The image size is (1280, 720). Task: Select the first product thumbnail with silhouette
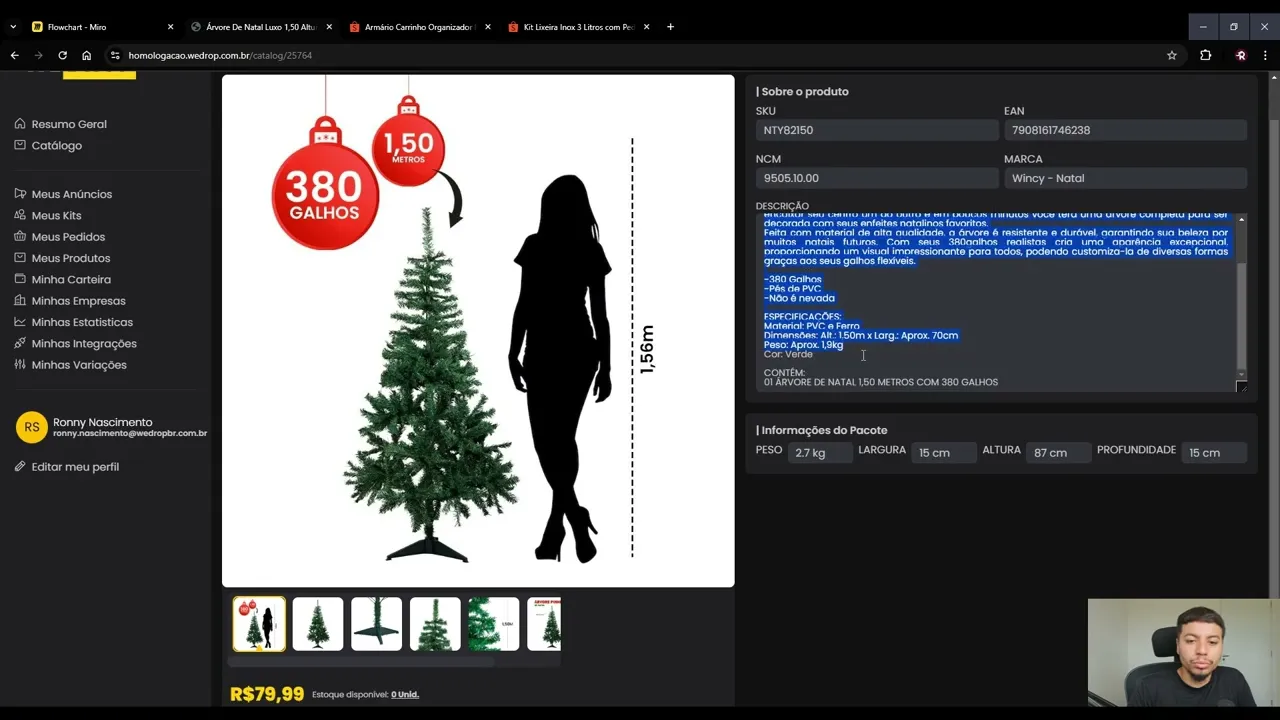tap(259, 624)
